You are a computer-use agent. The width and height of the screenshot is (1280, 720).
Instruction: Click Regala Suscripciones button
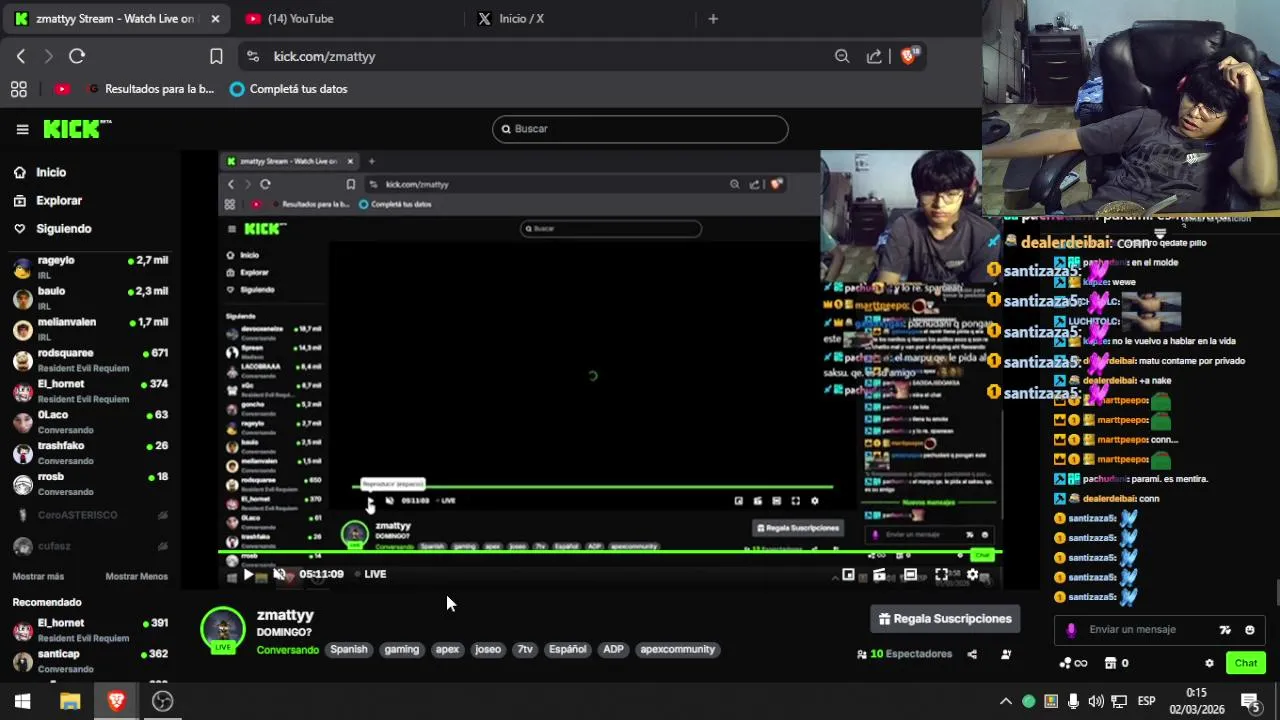pos(945,619)
